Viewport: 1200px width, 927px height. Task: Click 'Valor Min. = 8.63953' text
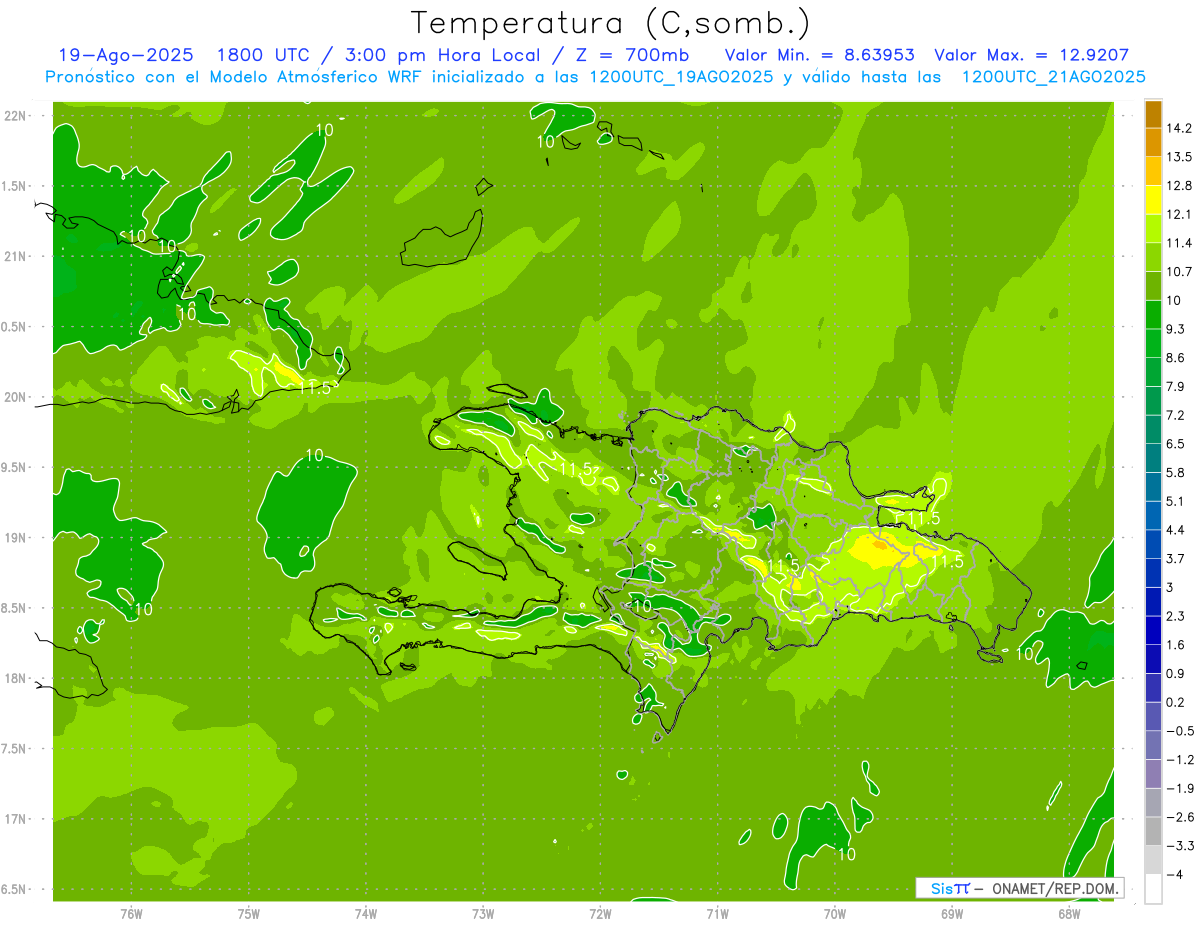pos(819,55)
